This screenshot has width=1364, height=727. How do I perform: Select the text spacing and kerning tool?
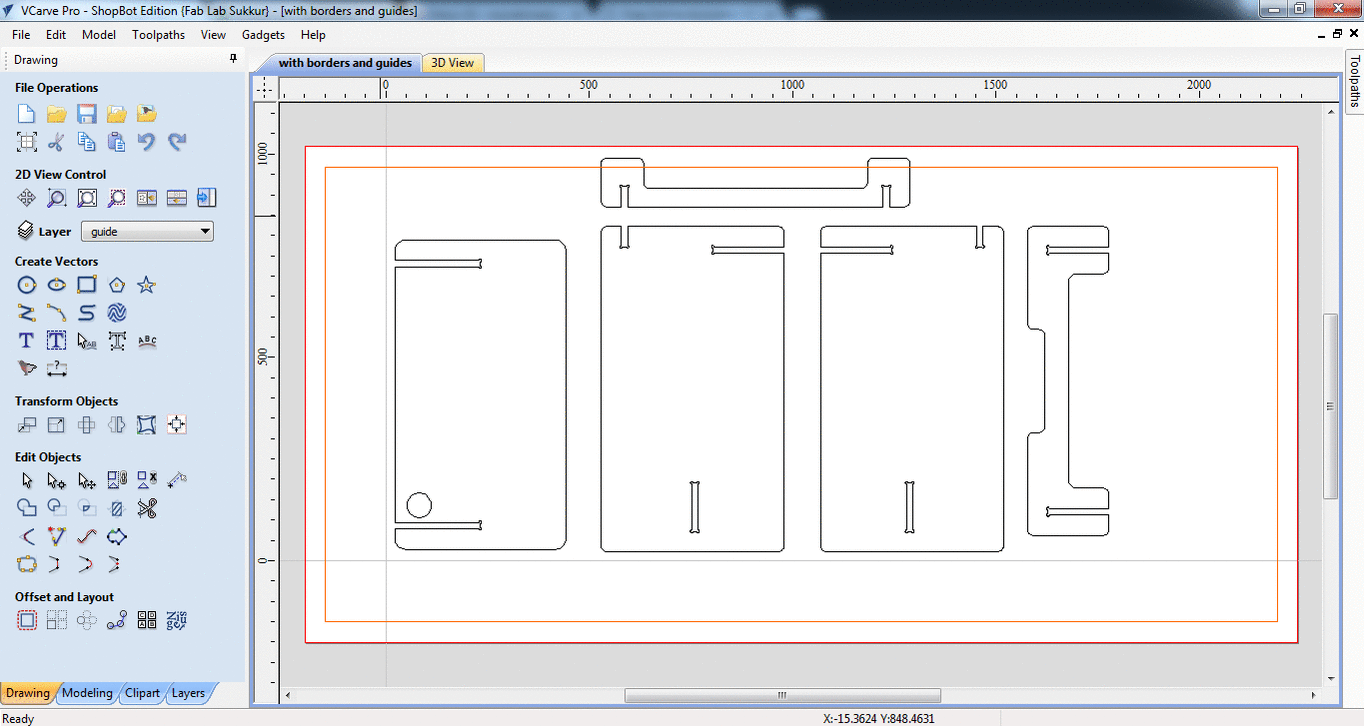(x=117, y=341)
